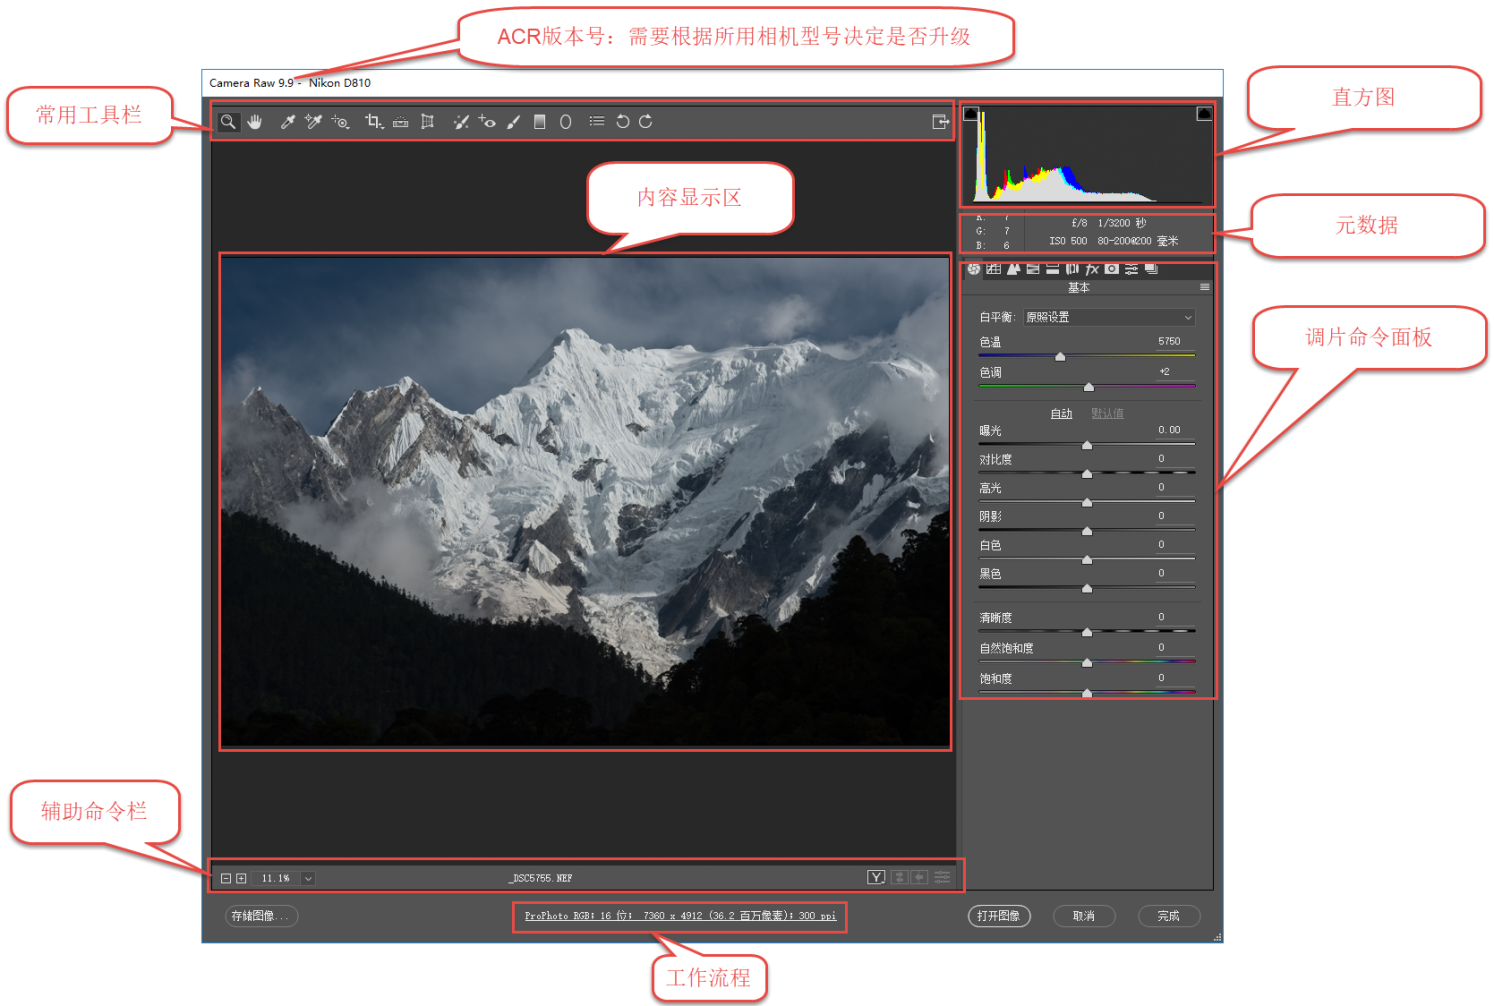Rotate image counterclockwise

click(x=622, y=122)
